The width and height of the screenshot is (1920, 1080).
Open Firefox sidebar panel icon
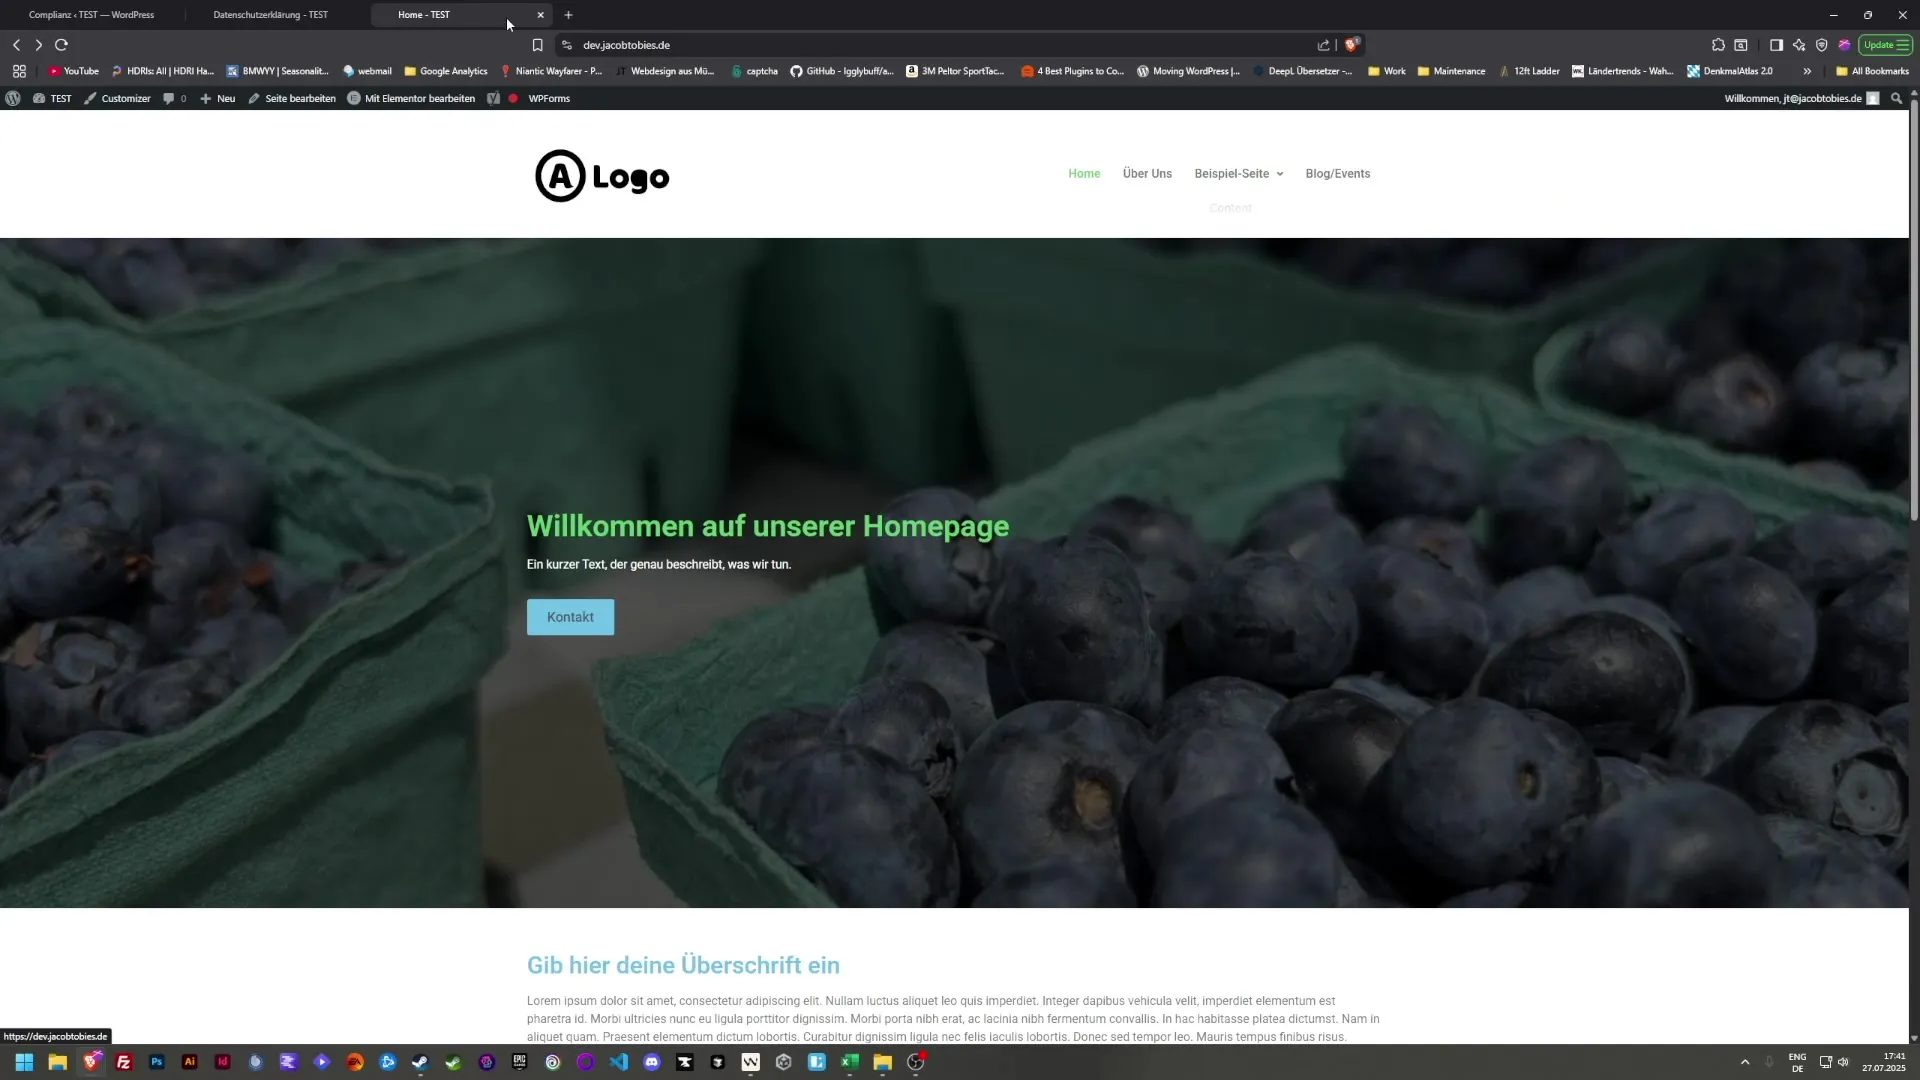point(1777,45)
